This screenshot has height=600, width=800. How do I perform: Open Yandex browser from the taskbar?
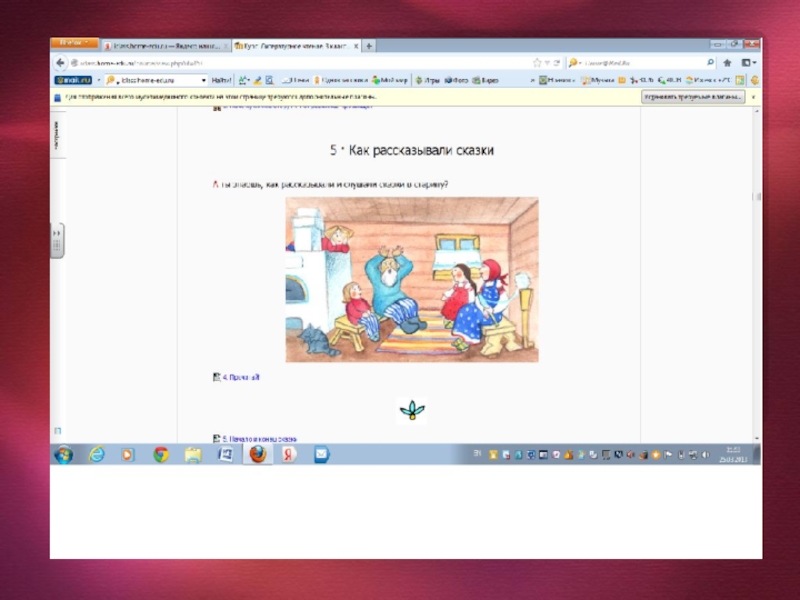tap(289, 455)
